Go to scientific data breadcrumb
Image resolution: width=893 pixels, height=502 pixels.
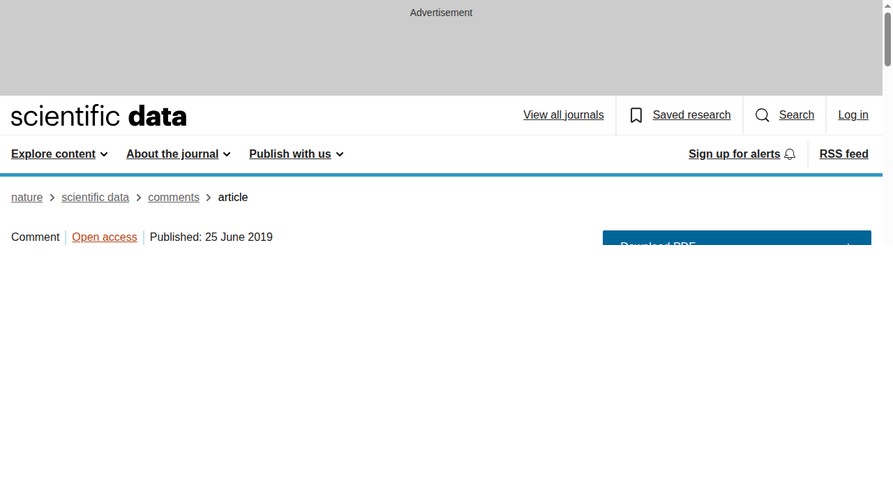tap(95, 197)
